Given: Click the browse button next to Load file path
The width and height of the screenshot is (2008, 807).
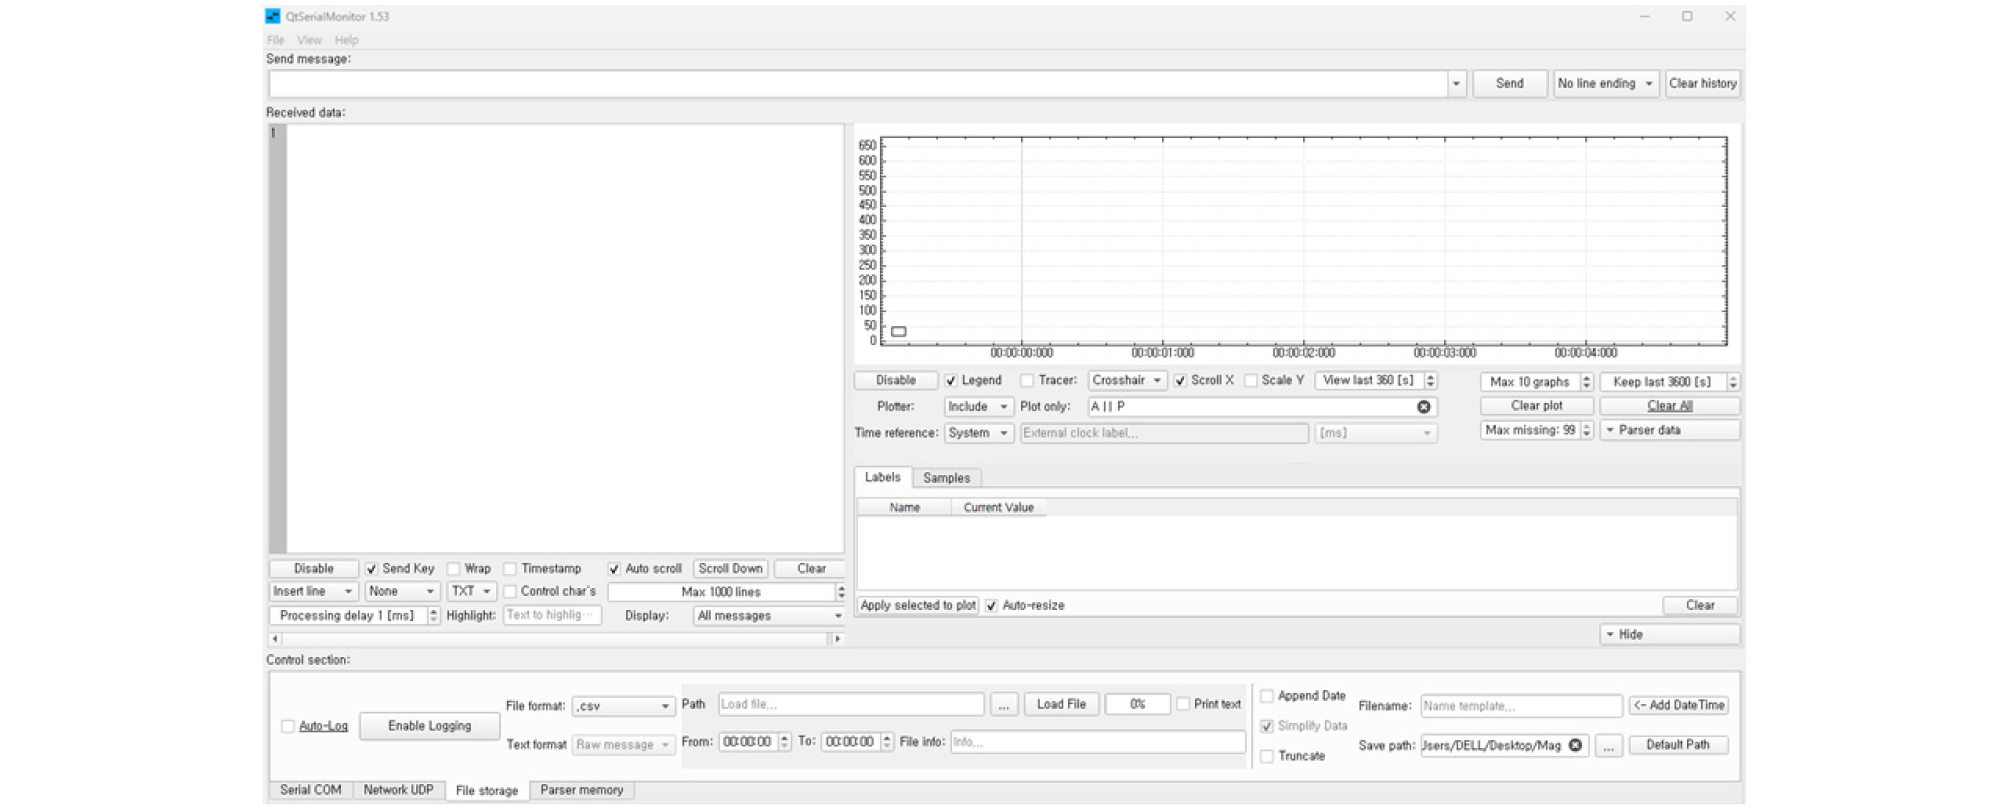Looking at the screenshot, I should coord(1003,705).
